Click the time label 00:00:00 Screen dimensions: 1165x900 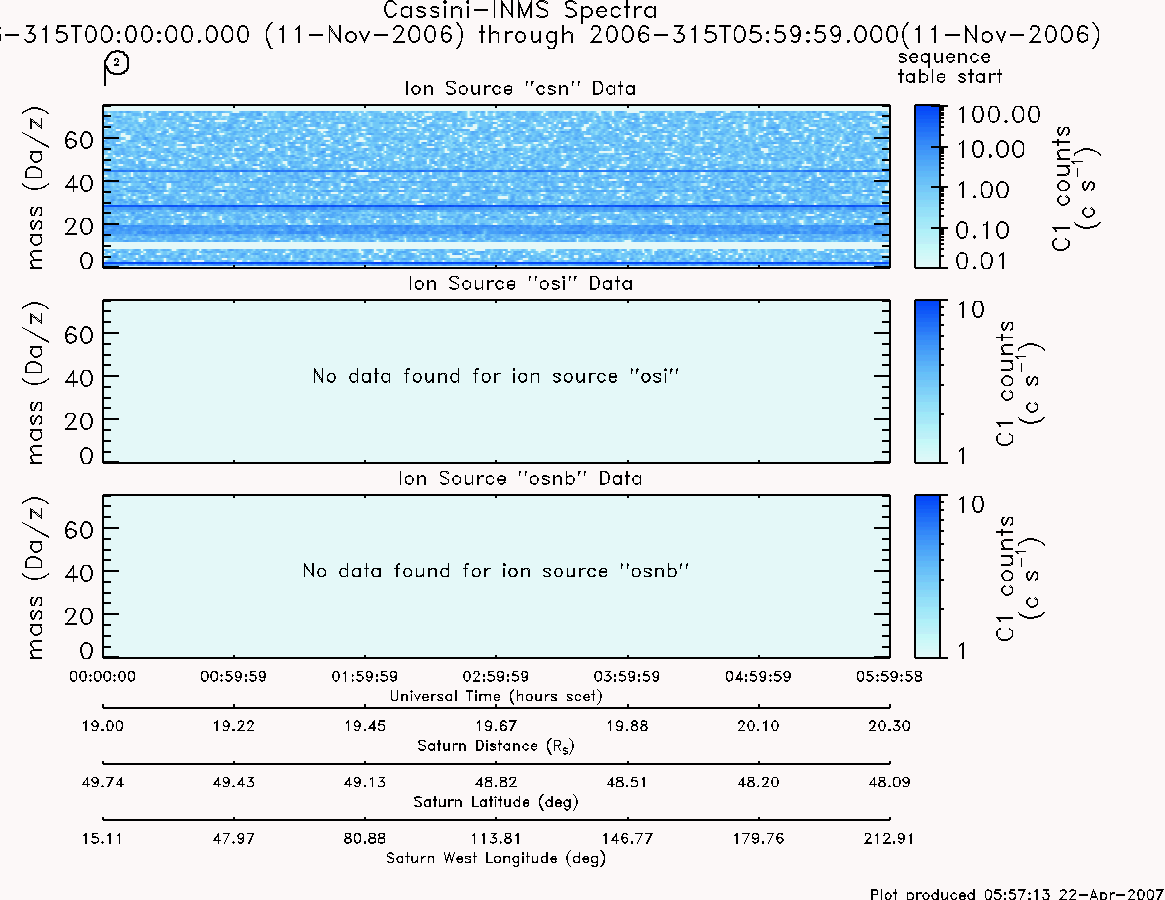[103, 676]
